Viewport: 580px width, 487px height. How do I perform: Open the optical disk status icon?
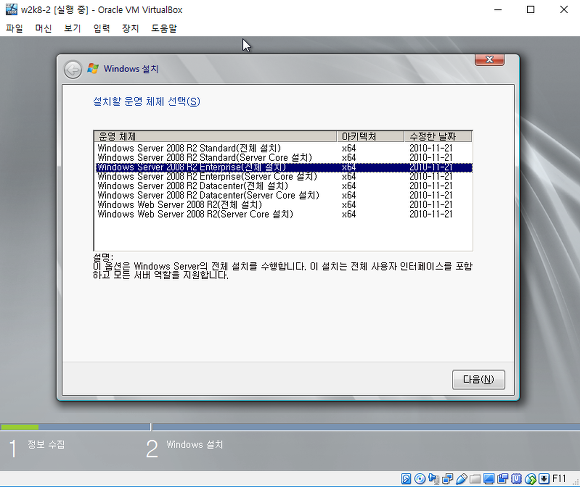pos(419,479)
